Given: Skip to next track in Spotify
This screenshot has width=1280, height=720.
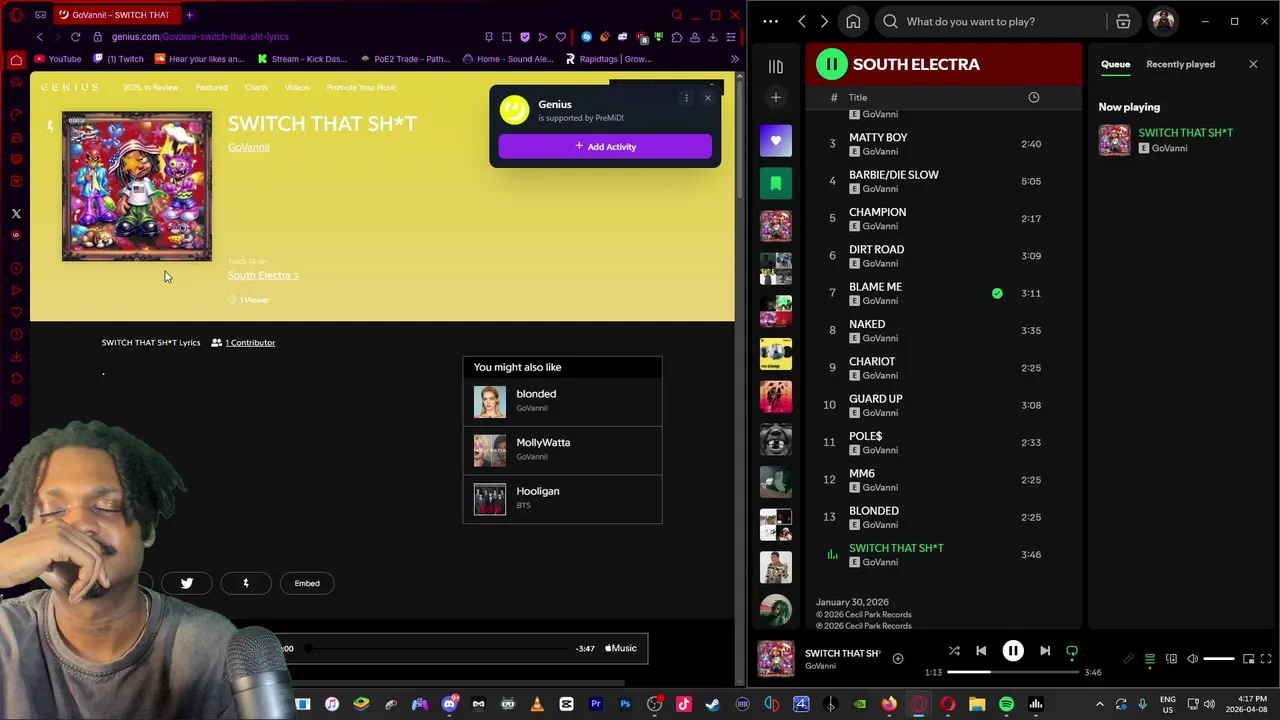Looking at the screenshot, I should click(1045, 651).
